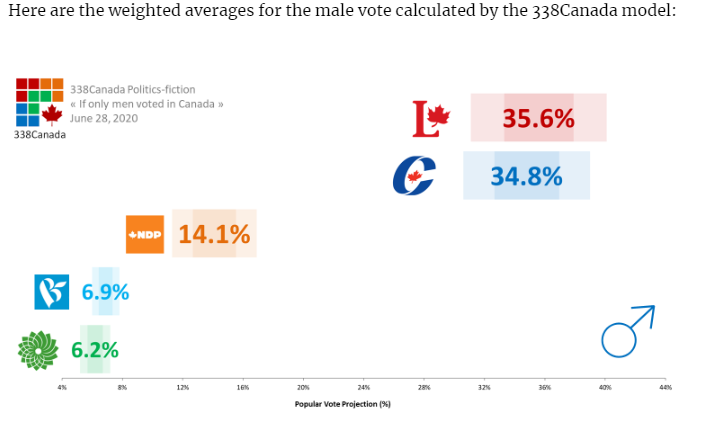The image size is (711, 425).
Task: Select the Liberal 35.6% bar
Action: click(x=538, y=117)
